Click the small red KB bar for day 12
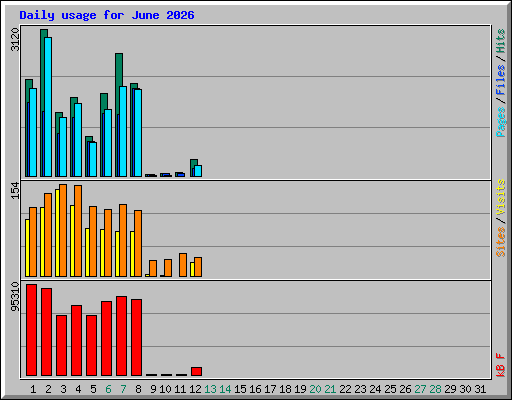Image resolution: width=512 pixels, height=400 pixels. click(x=196, y=372)
